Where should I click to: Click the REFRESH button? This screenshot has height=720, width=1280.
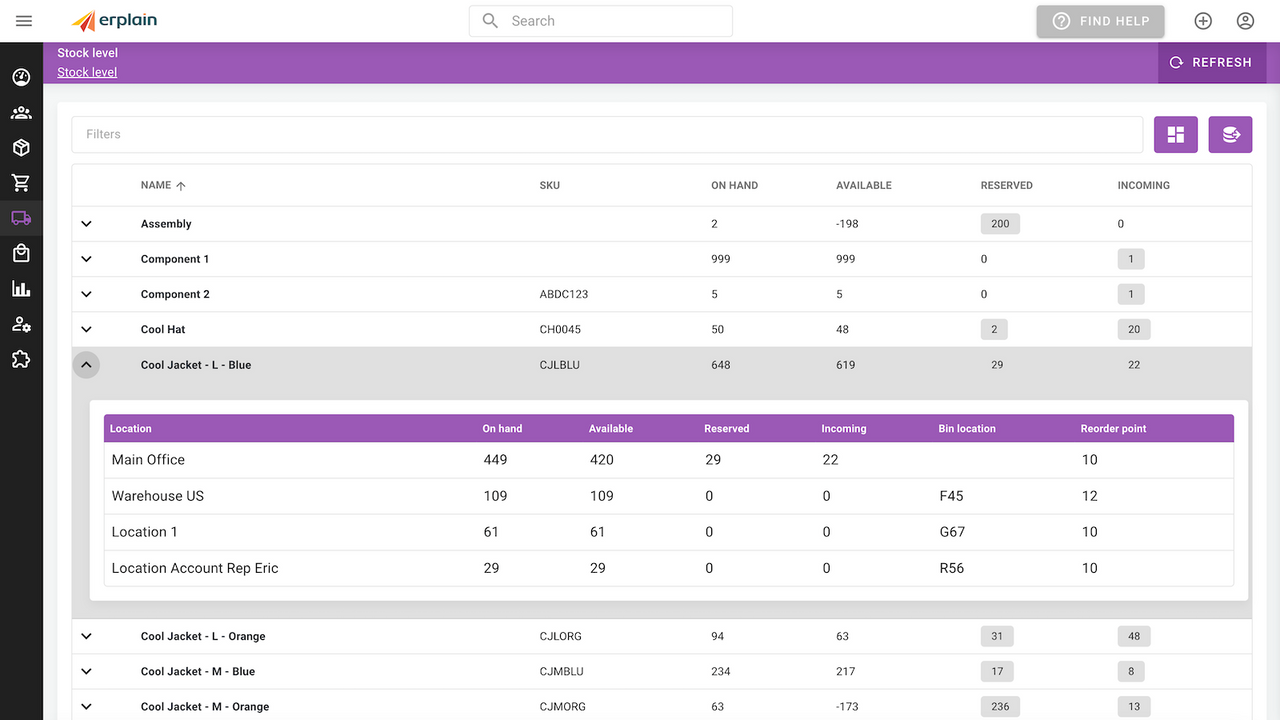1211,62
